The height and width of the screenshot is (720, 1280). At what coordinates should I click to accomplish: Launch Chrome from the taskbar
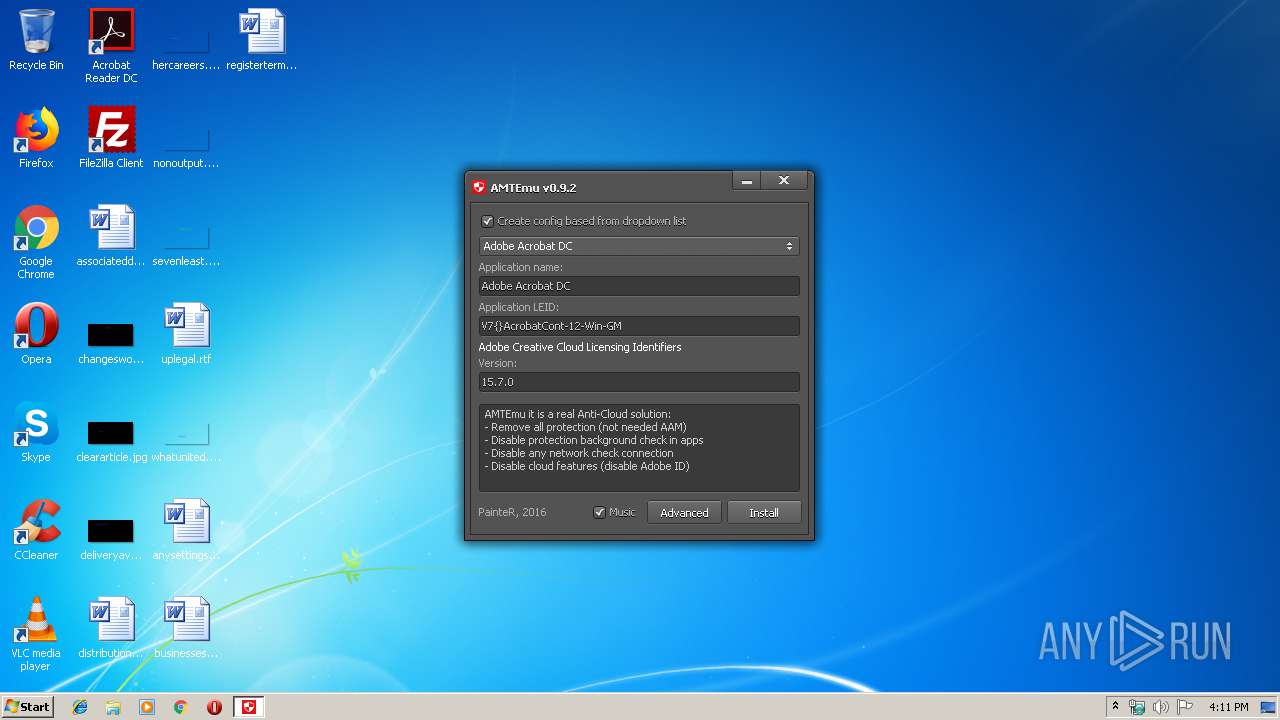click(x=181, y=707)
